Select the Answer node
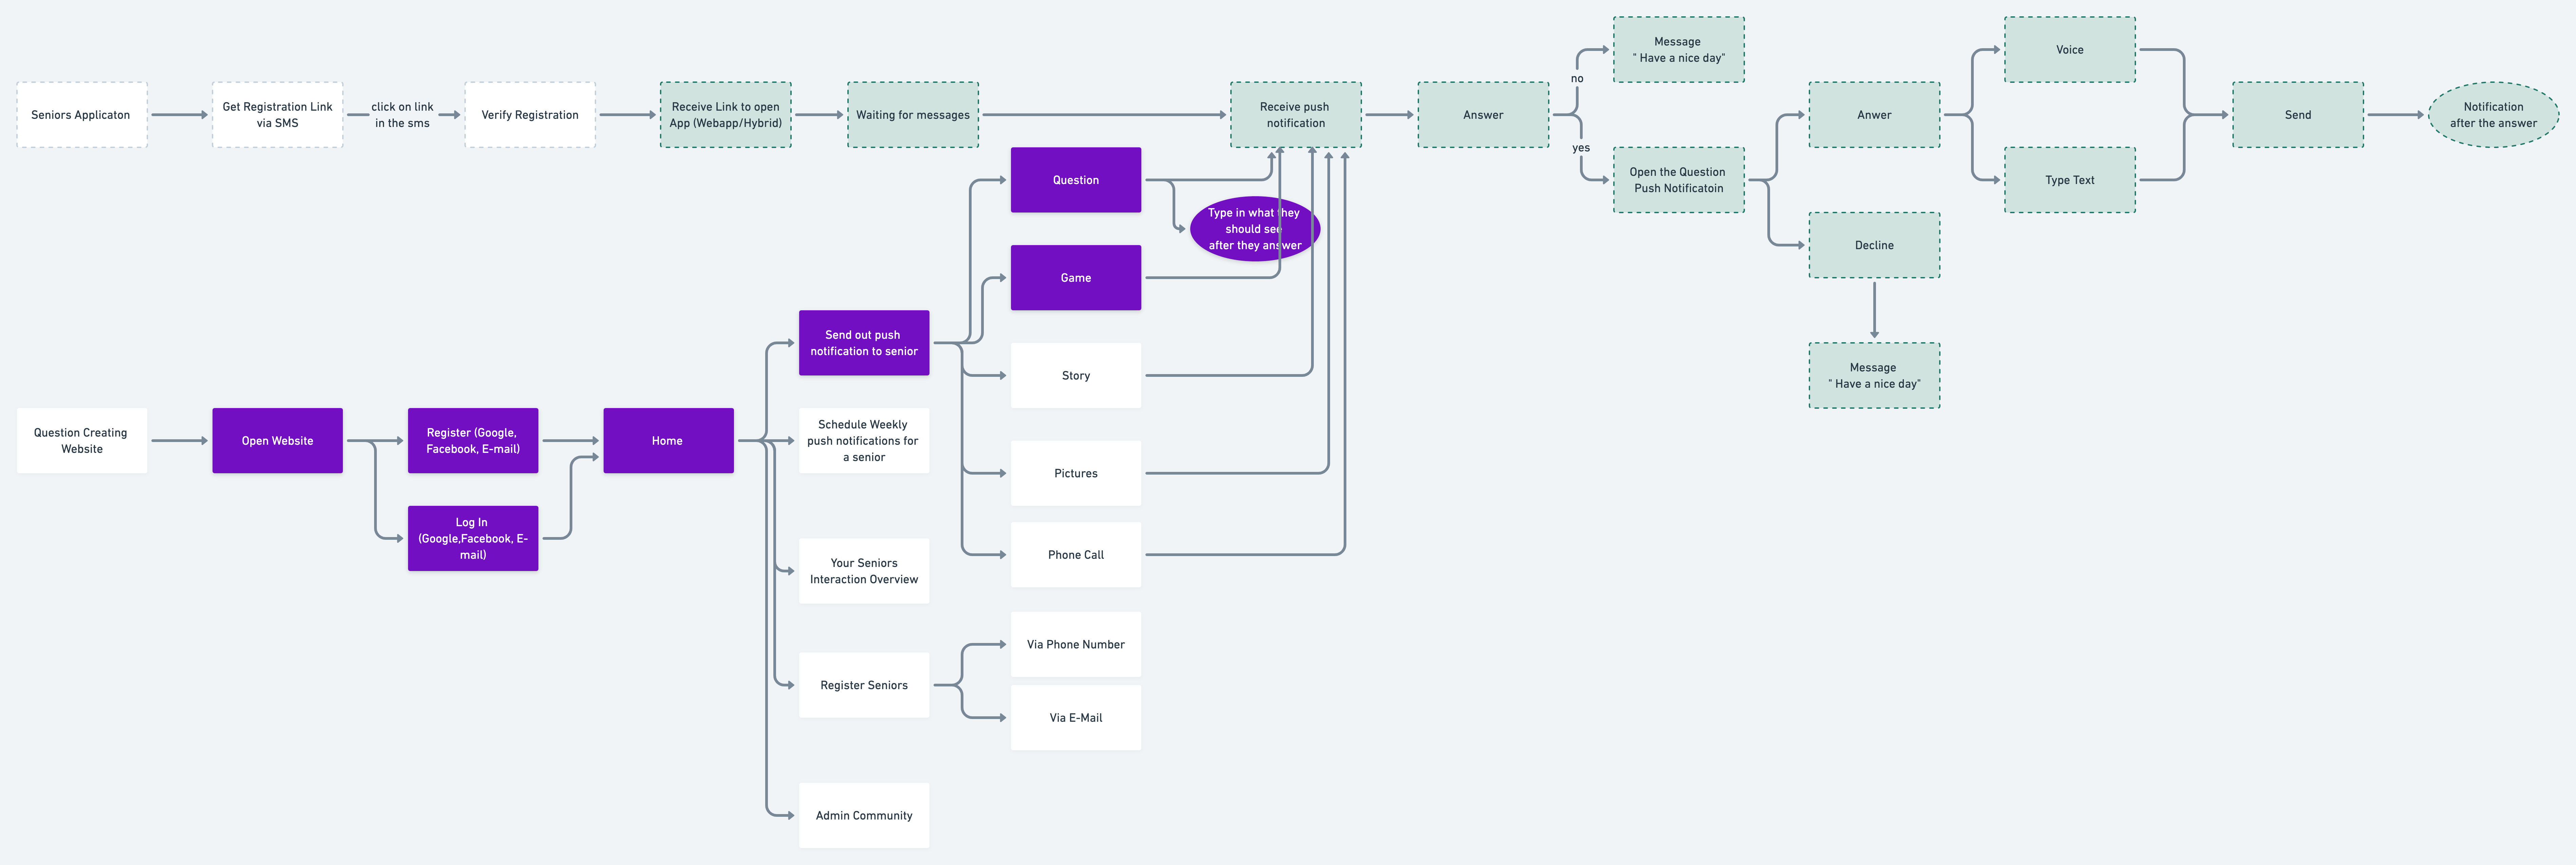 click(1483, 115)
